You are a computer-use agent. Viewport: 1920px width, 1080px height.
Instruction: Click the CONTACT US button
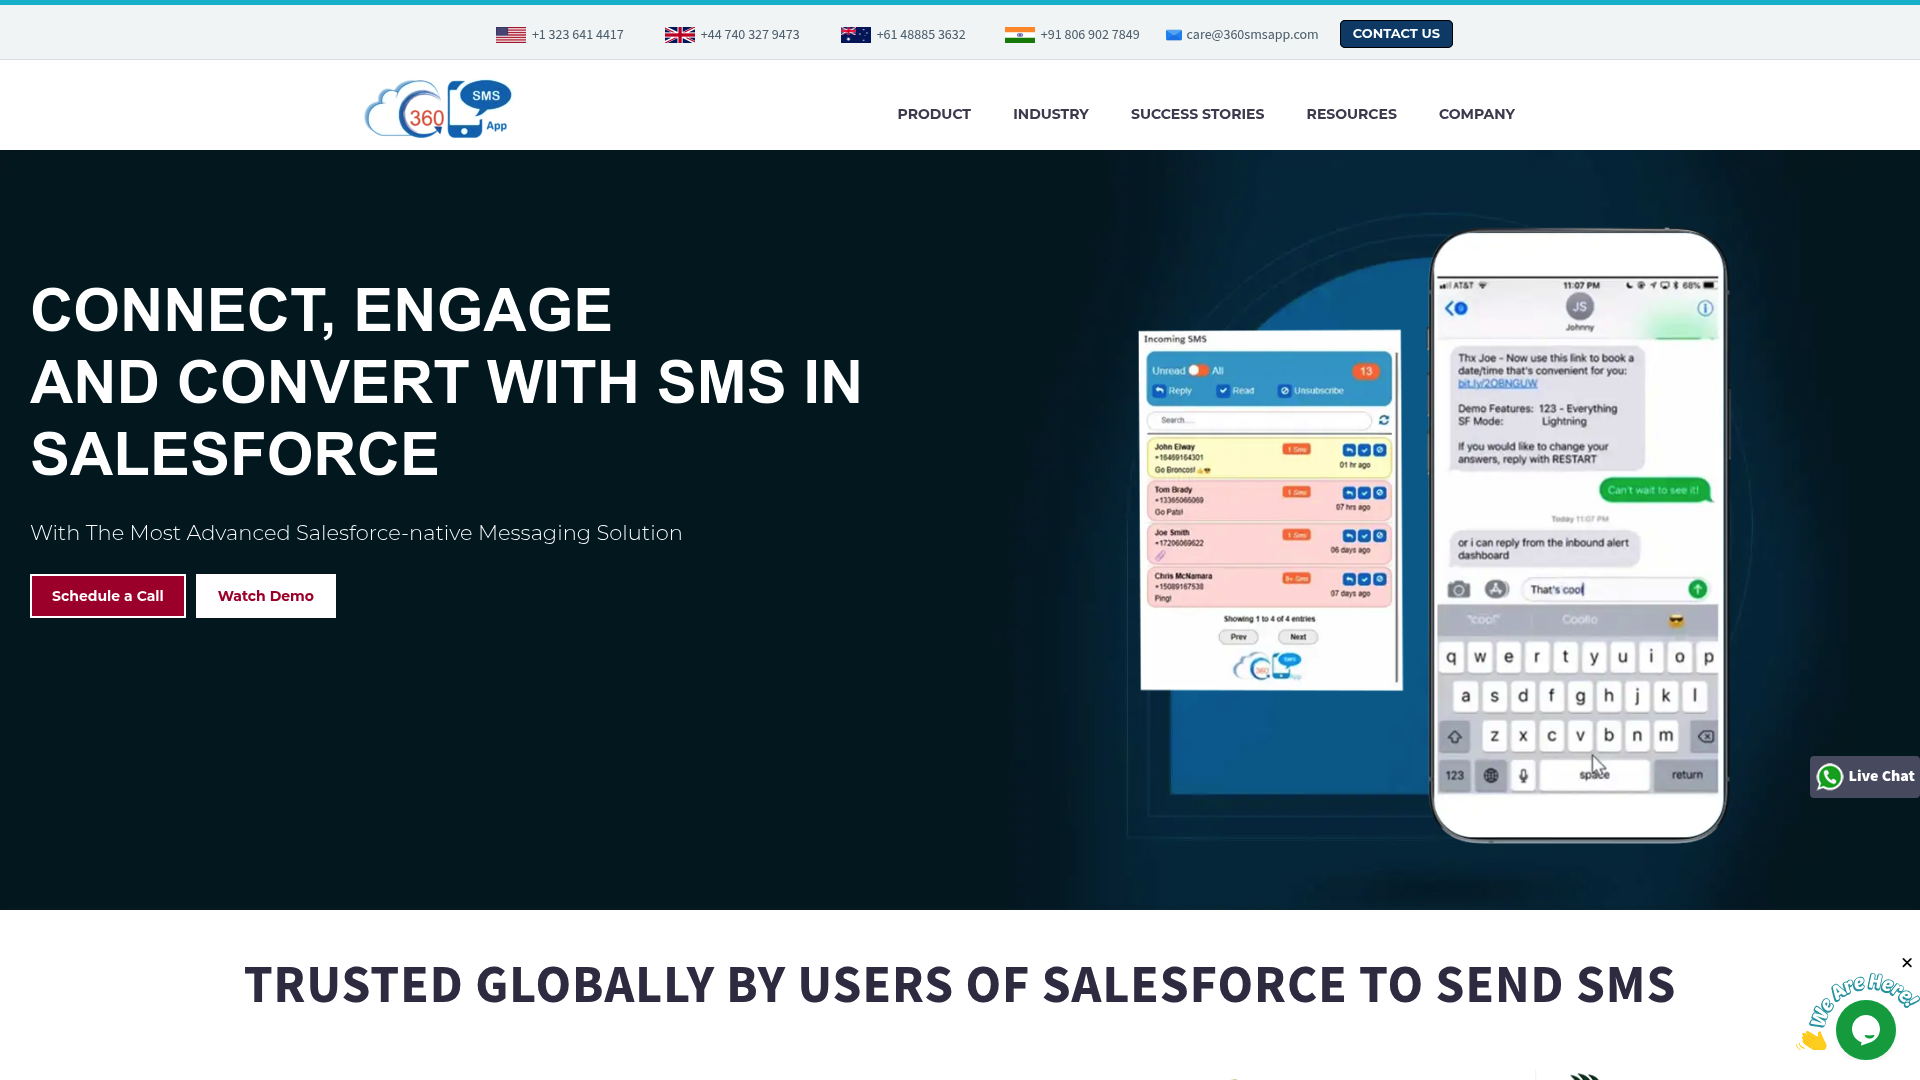pos(1396,34)
